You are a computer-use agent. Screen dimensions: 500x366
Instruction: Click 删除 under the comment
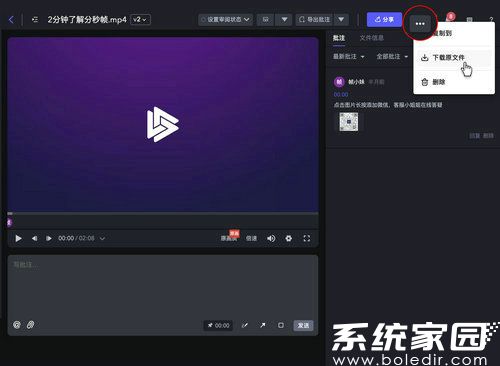click(488, 136)
